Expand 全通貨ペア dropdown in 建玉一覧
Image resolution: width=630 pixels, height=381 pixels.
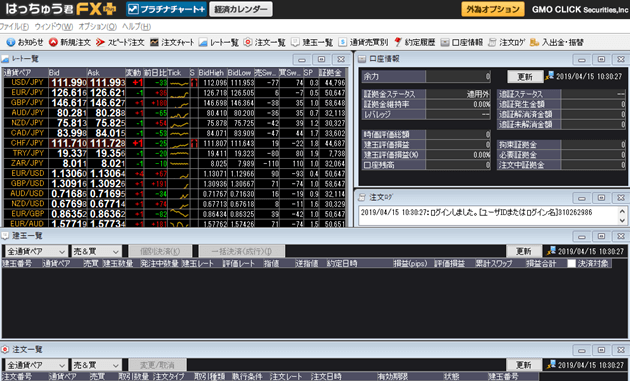coord(35,252)
